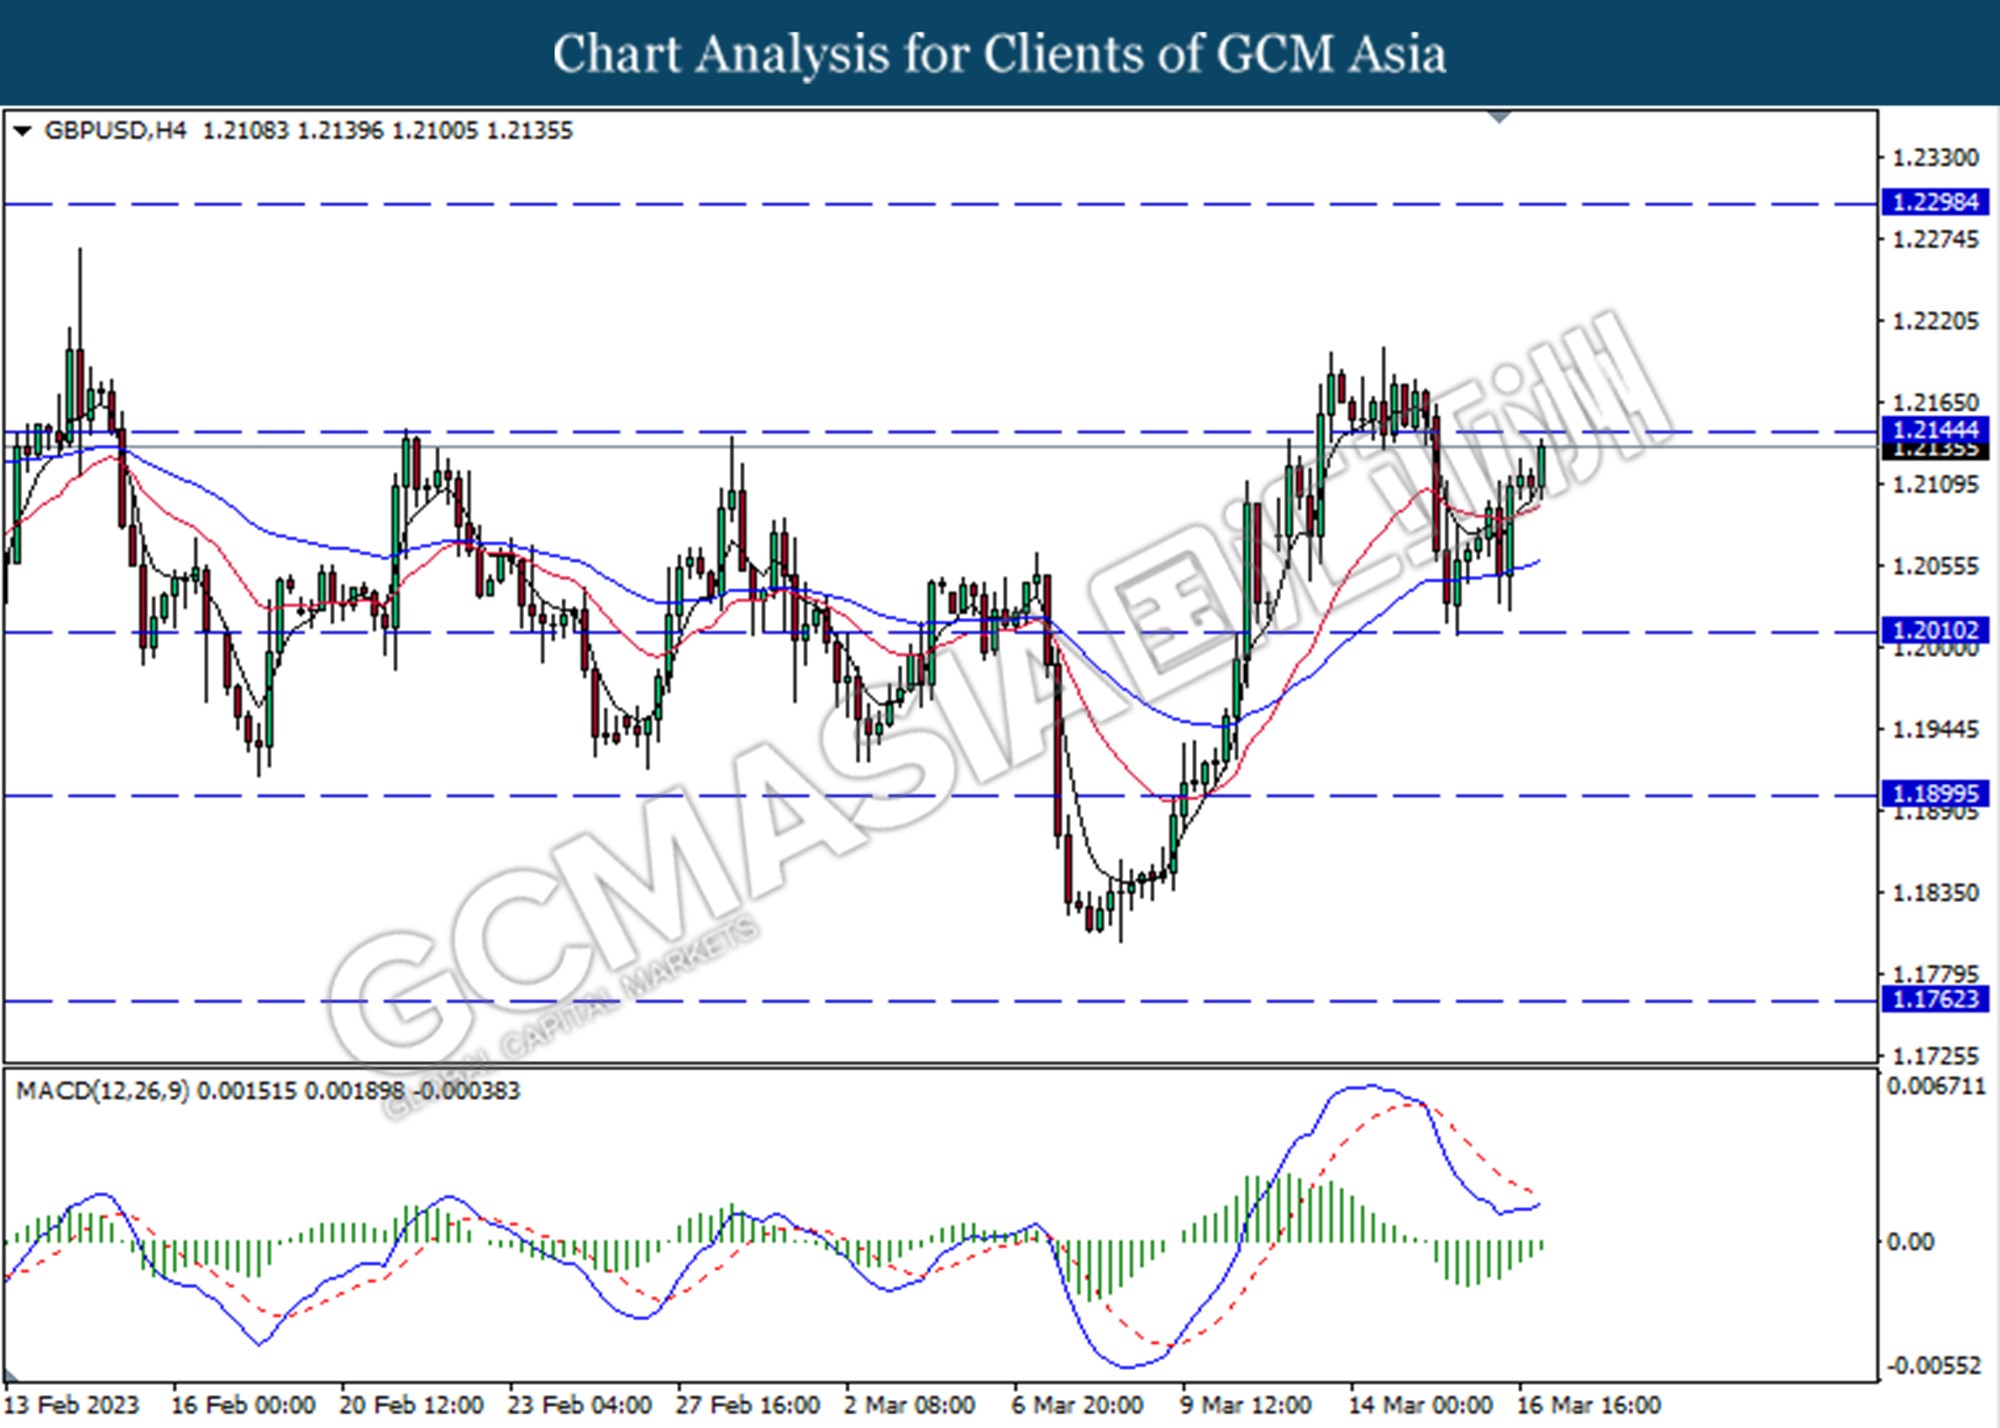This screenshot has width=2000, height=1428.
Task: Select the 1.18995 support level label
Action: click(x=1935, y=793)
